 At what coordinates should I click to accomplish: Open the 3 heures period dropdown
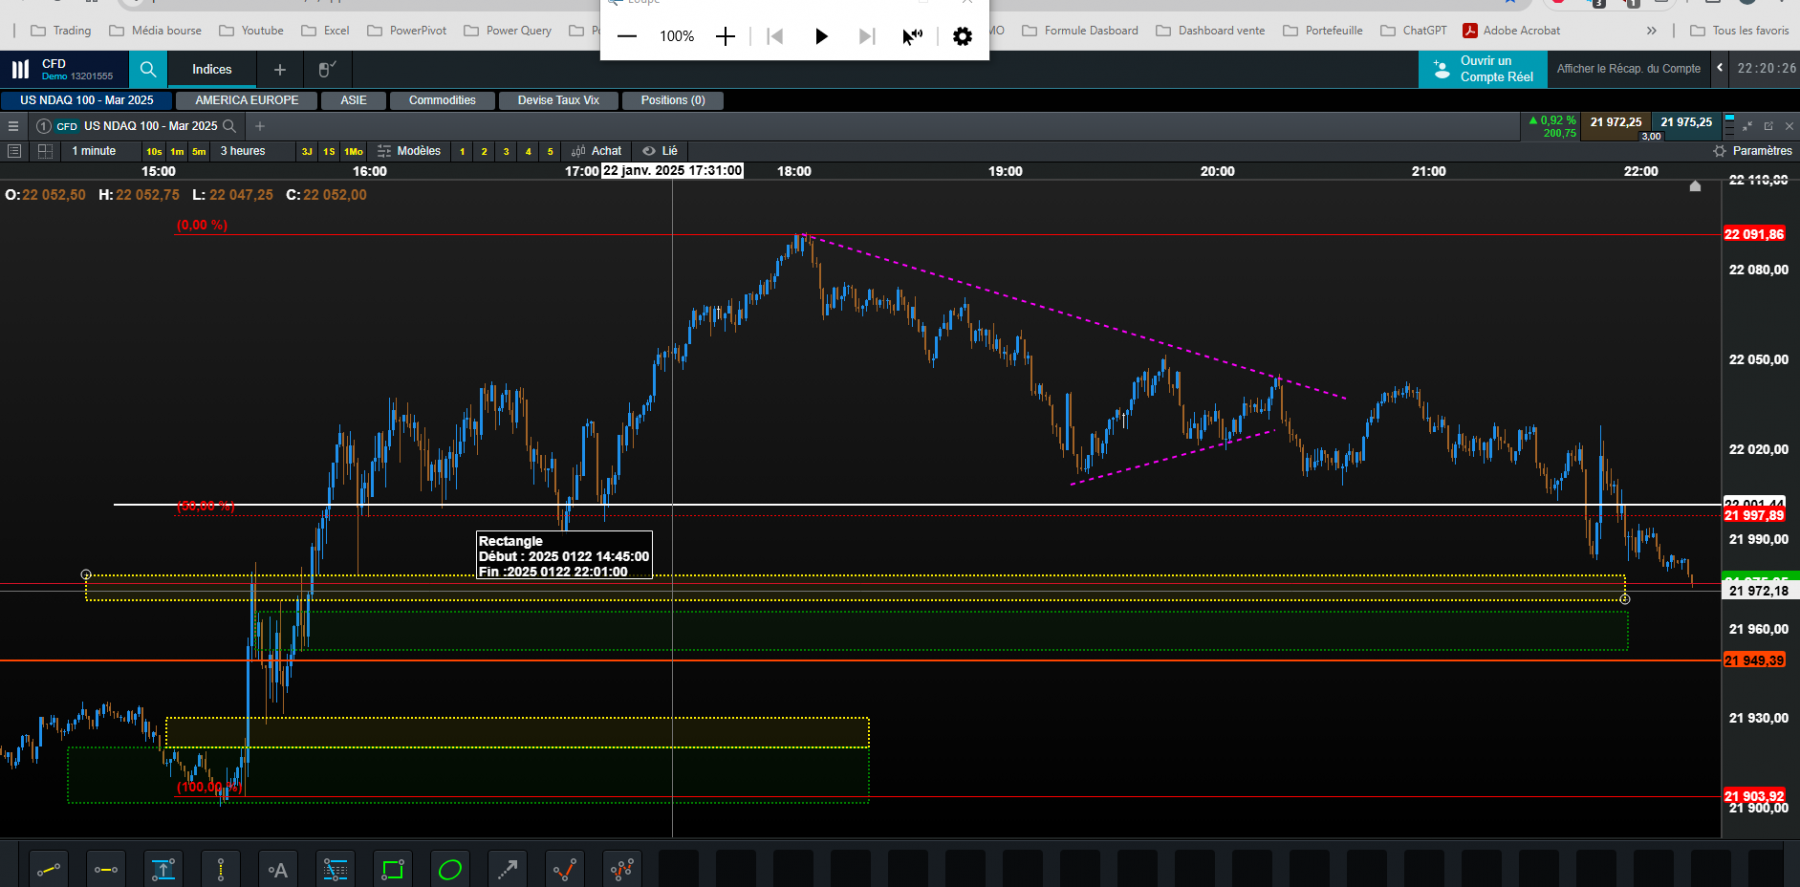click(243, 151)
